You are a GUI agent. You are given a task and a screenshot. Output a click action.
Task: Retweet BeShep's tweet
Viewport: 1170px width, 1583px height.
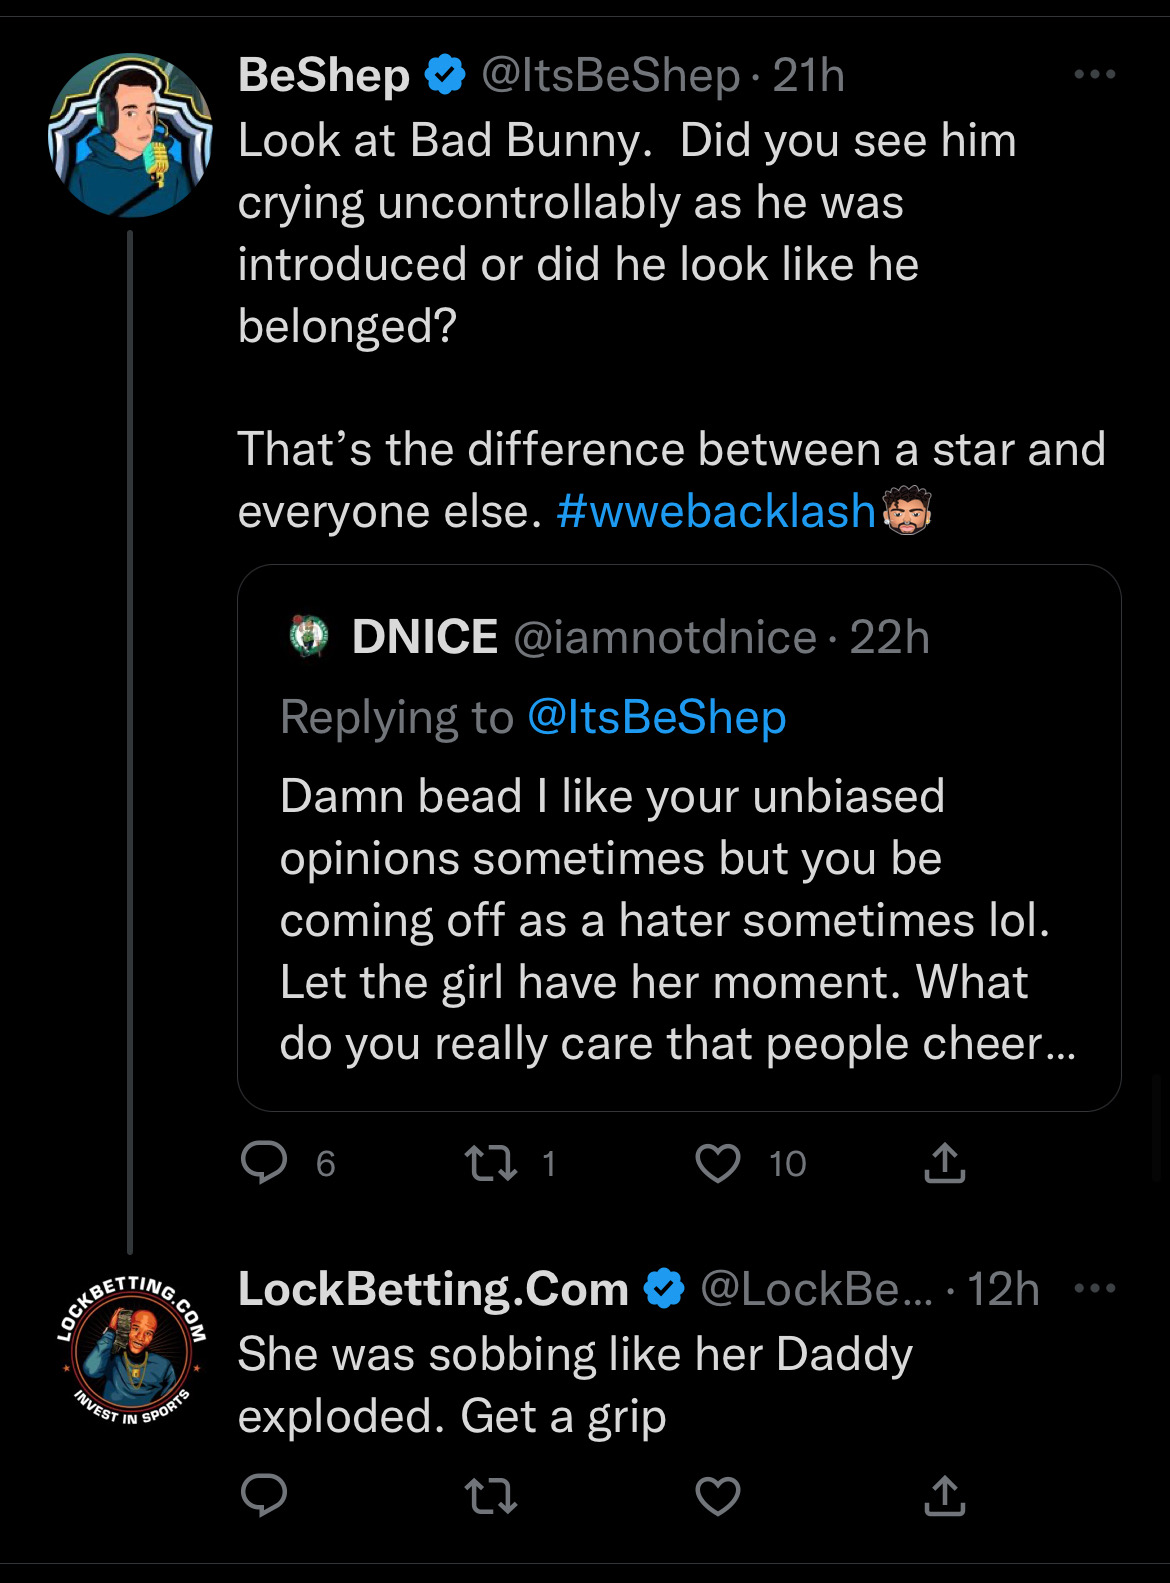coord(491,1163)
